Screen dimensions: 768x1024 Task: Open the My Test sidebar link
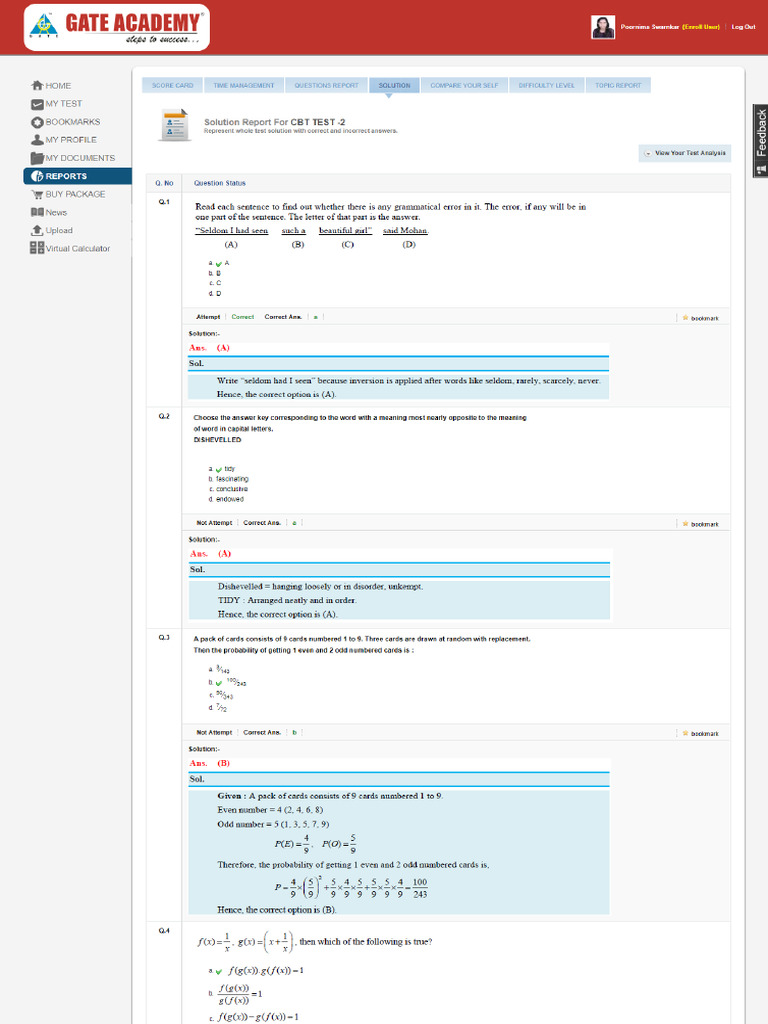click(63, 104)
